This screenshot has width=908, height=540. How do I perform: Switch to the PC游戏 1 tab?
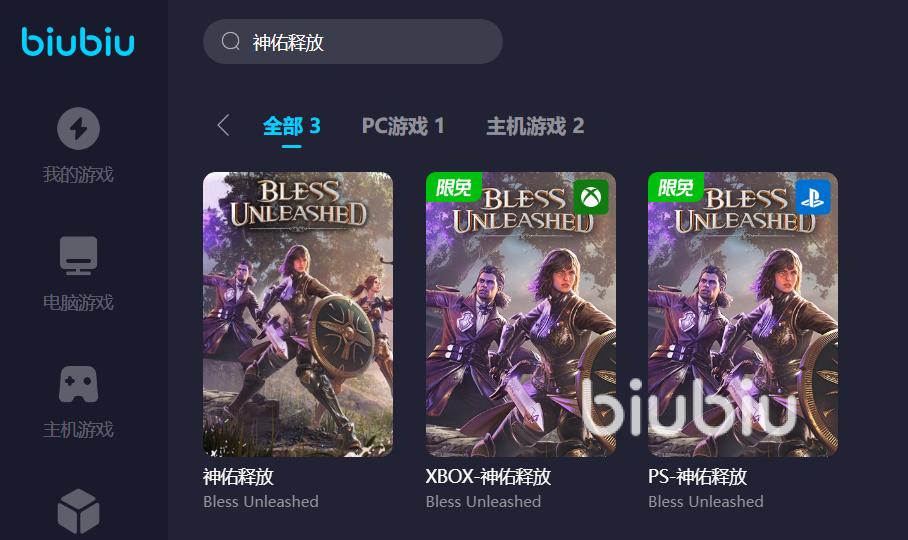pos(403,126)
